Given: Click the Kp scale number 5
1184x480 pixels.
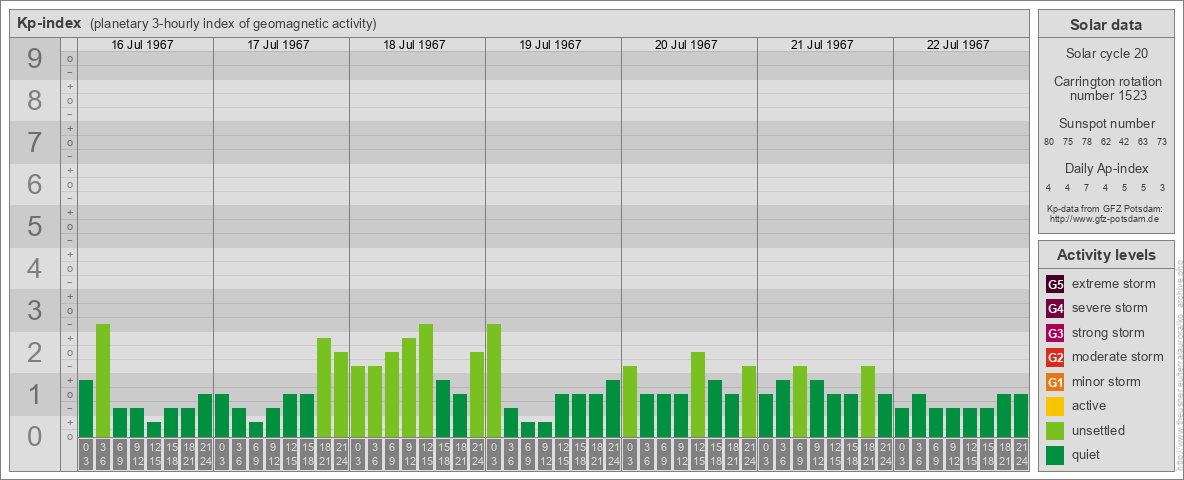Looking at the screenshot, I should (x=35, y=226).
